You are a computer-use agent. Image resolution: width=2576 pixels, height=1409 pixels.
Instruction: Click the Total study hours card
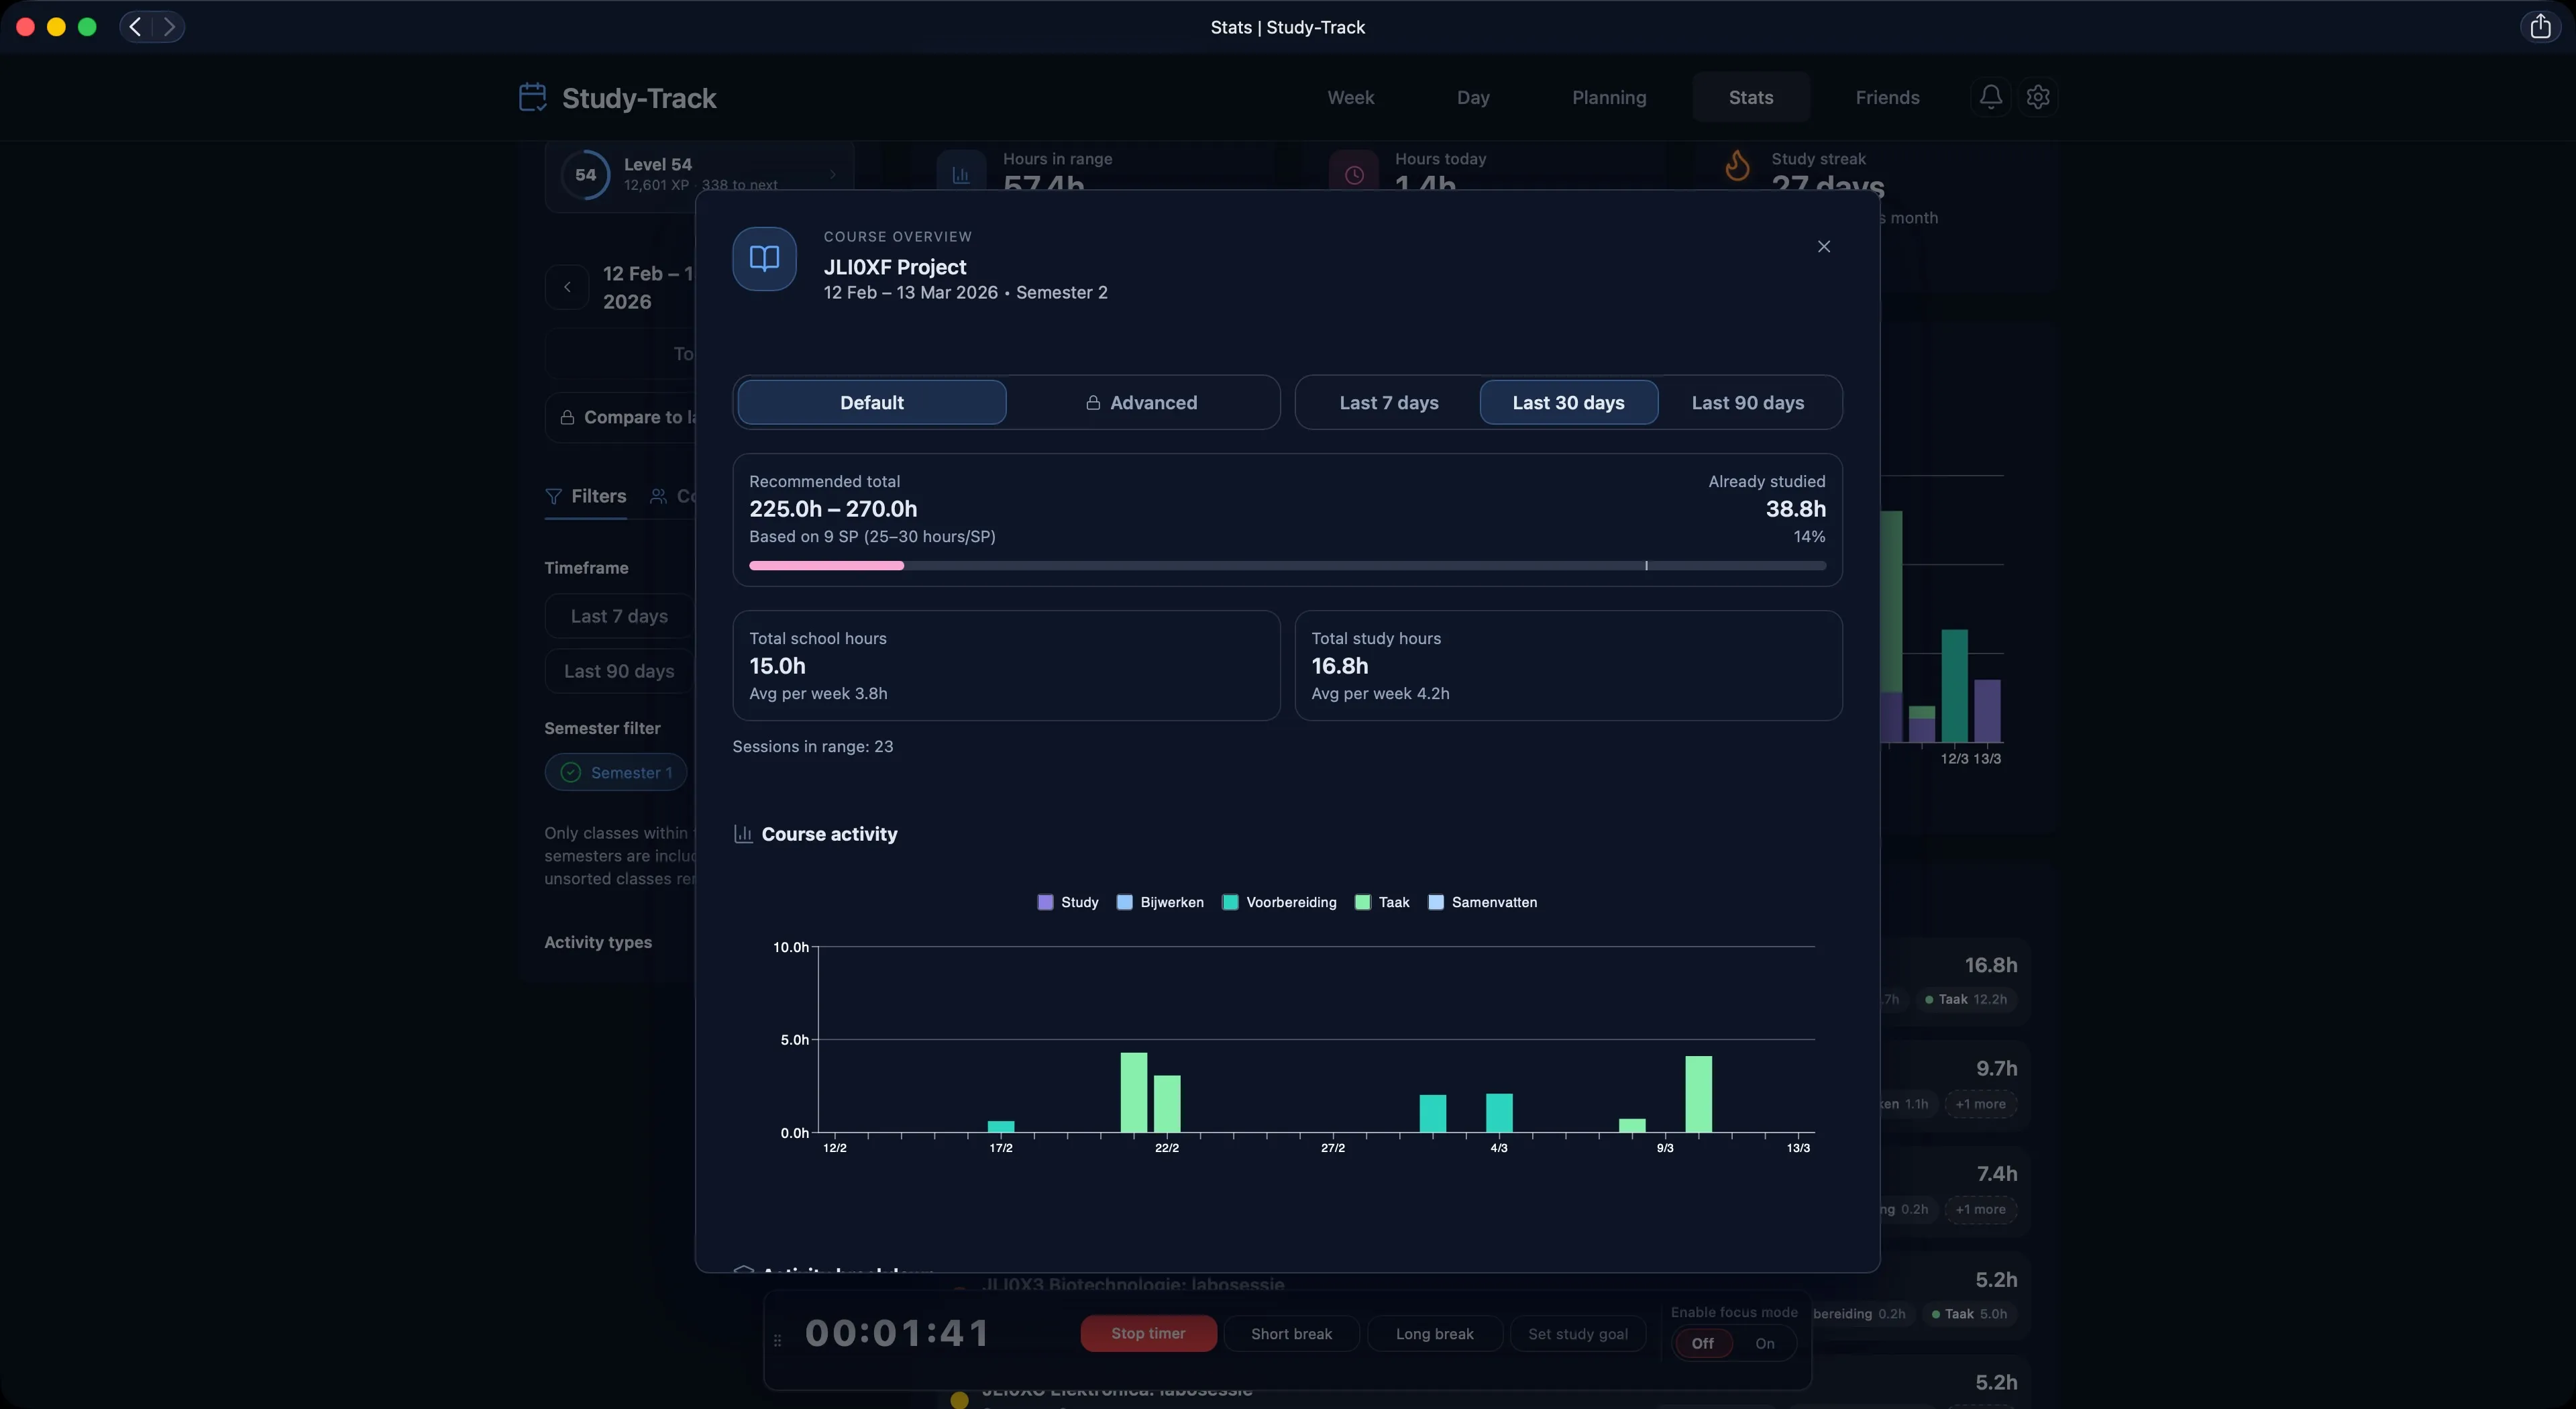tap(1568, 665)
